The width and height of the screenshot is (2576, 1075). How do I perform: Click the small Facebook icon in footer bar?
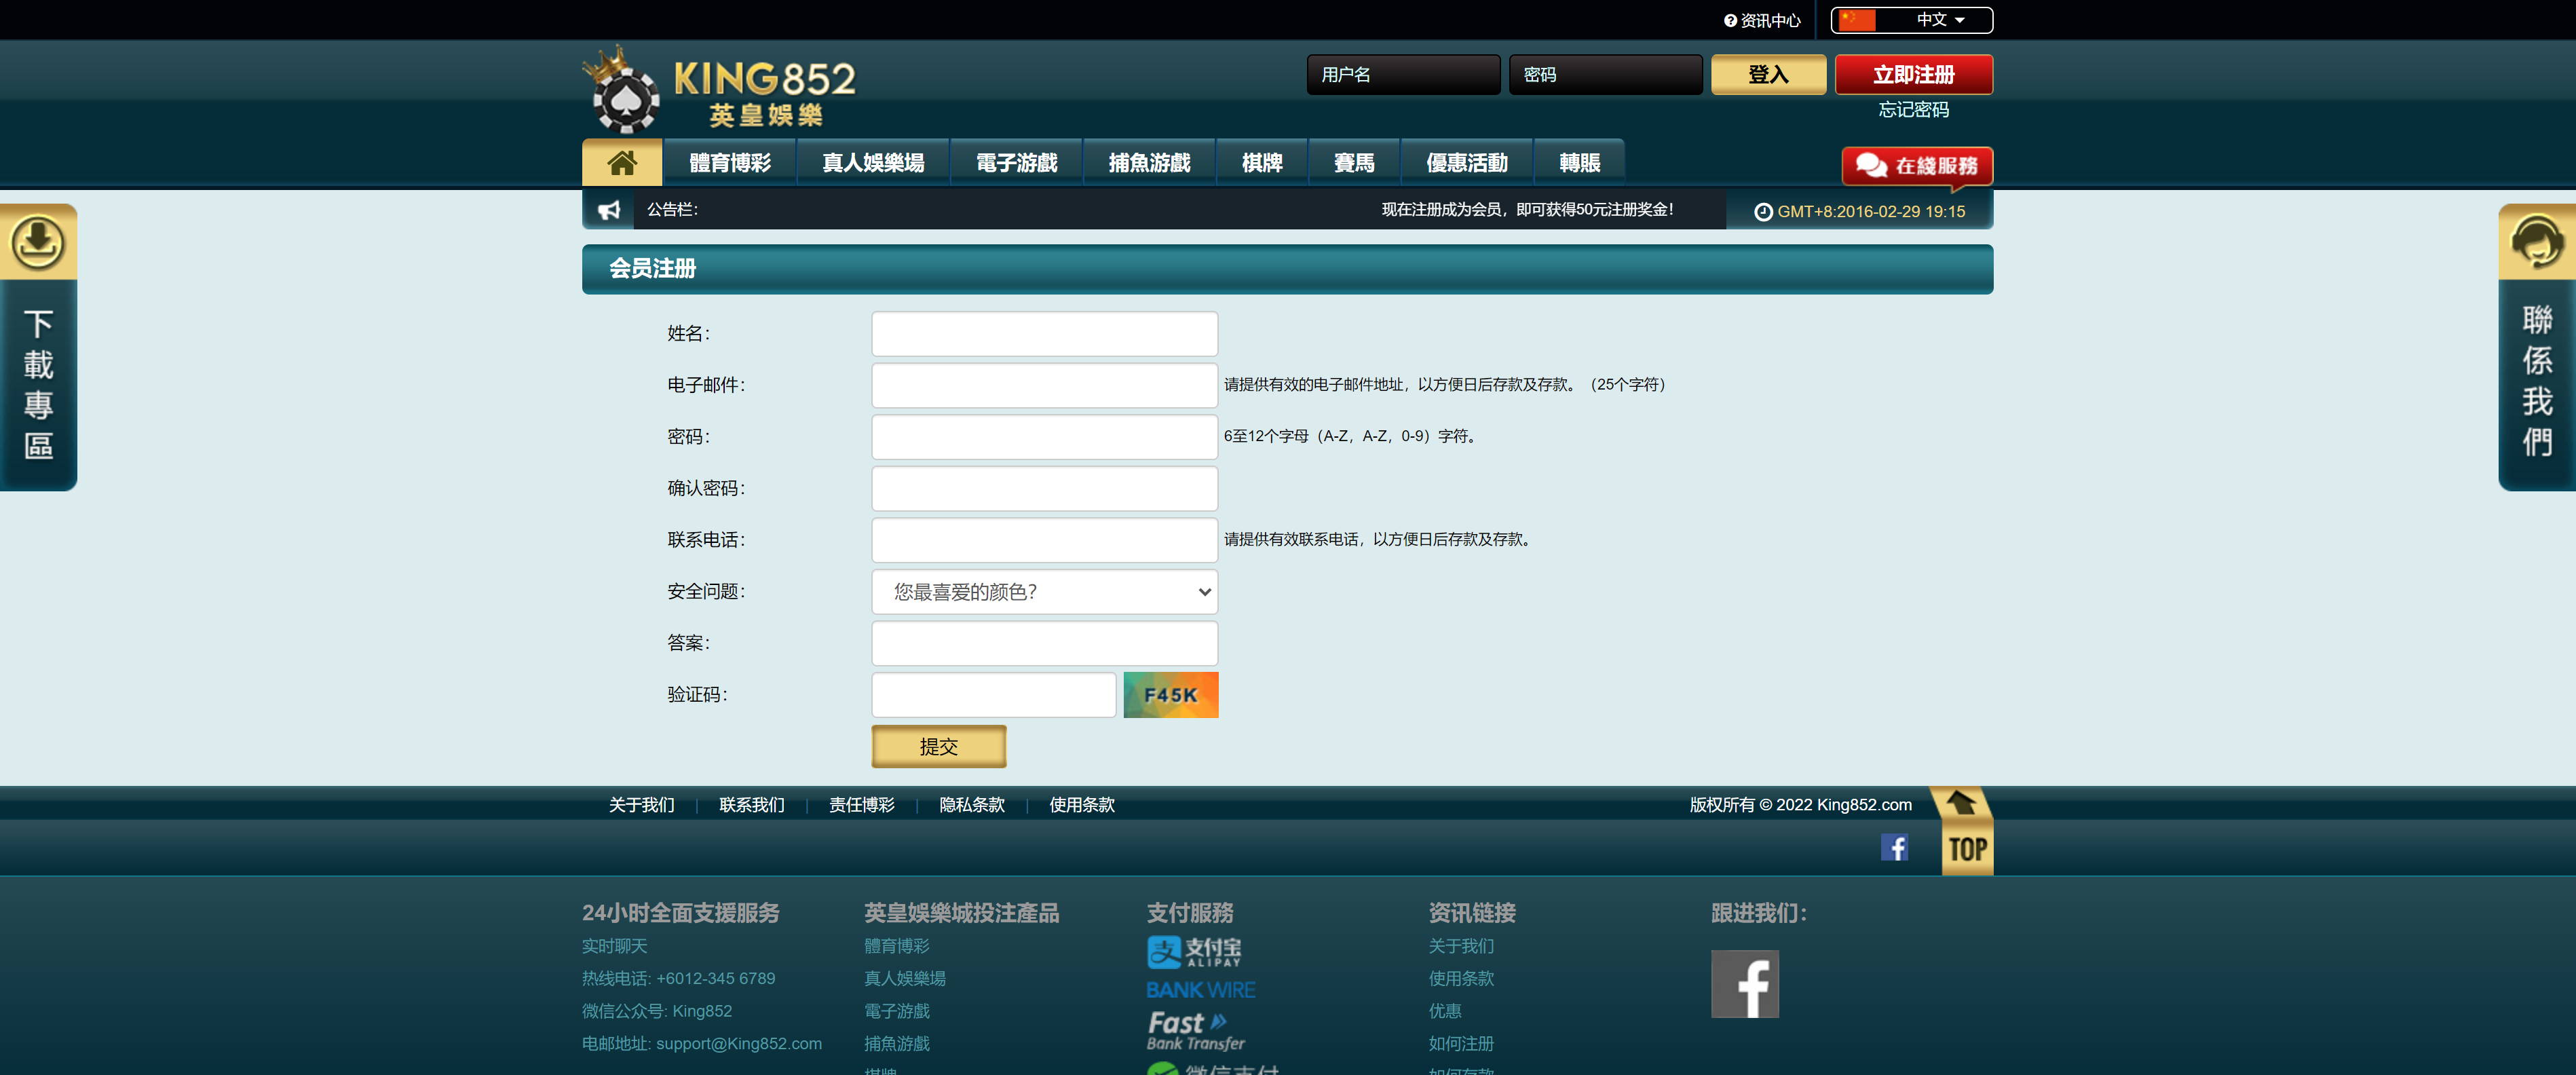tap(1894, 847)
